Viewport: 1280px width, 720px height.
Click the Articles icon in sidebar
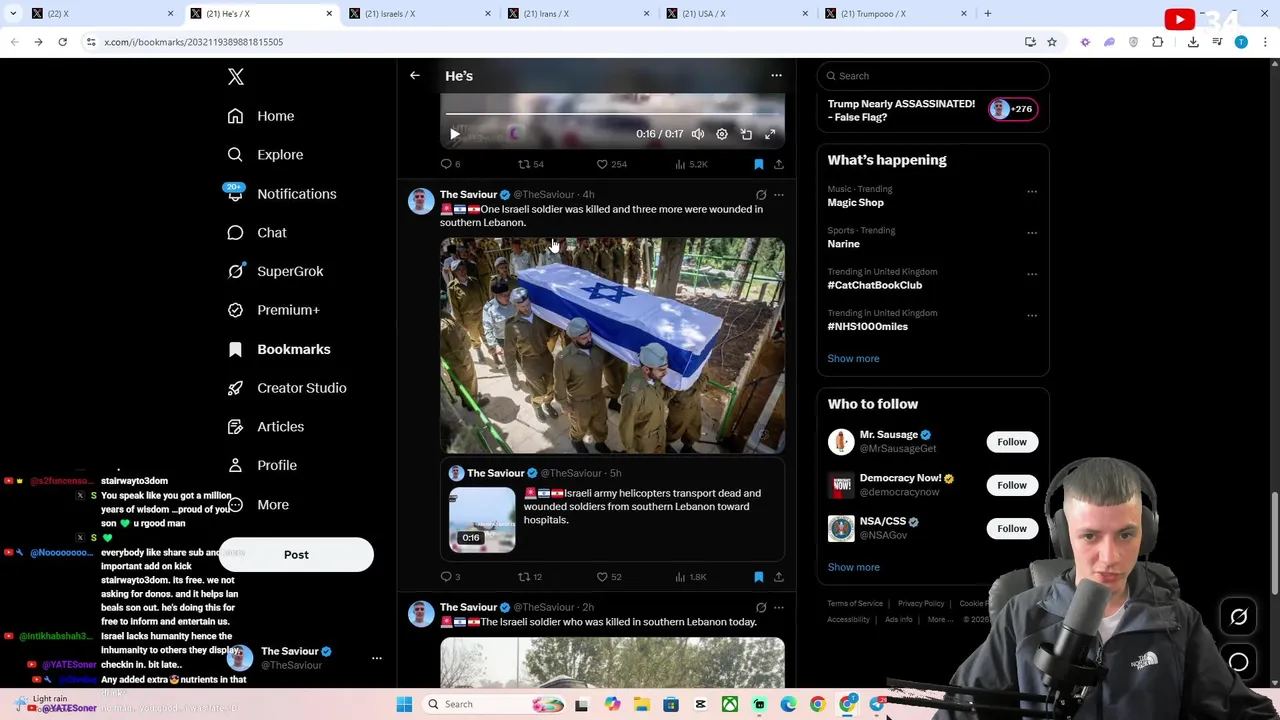point(235,427)
